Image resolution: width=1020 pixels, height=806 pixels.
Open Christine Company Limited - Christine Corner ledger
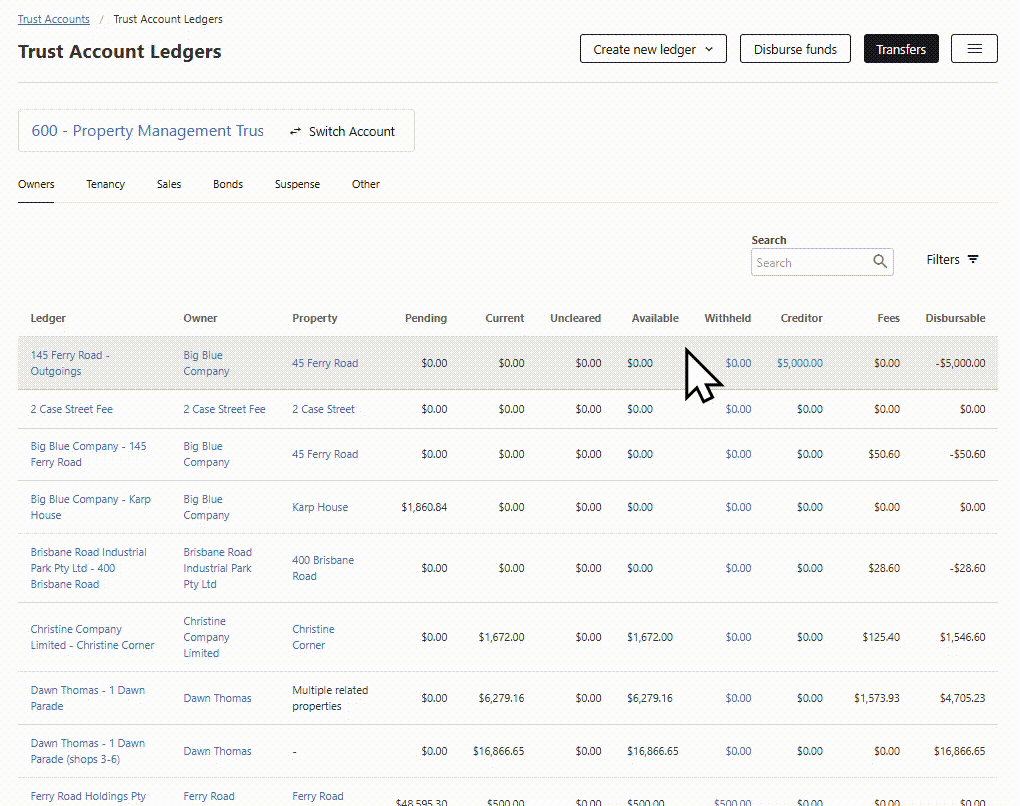point(92,637)
